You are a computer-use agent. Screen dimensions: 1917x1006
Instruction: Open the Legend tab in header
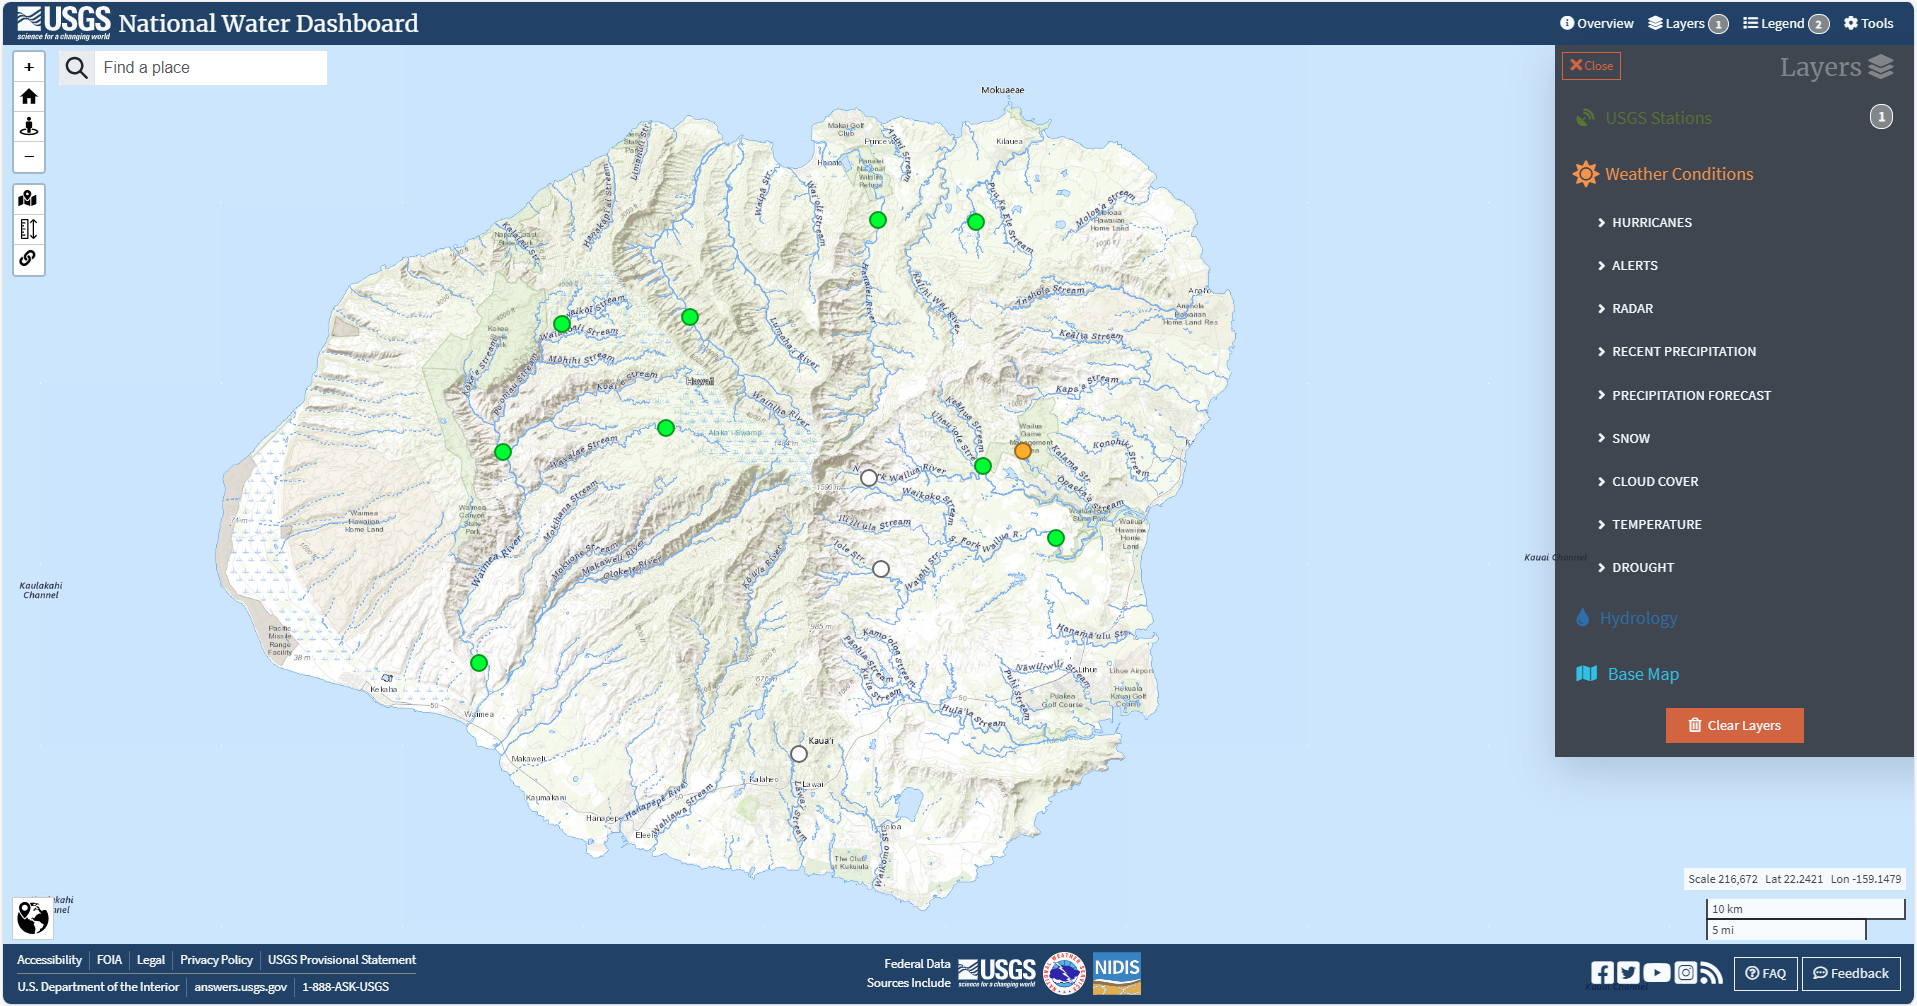pyautogui.click(x=1784, y=24)
